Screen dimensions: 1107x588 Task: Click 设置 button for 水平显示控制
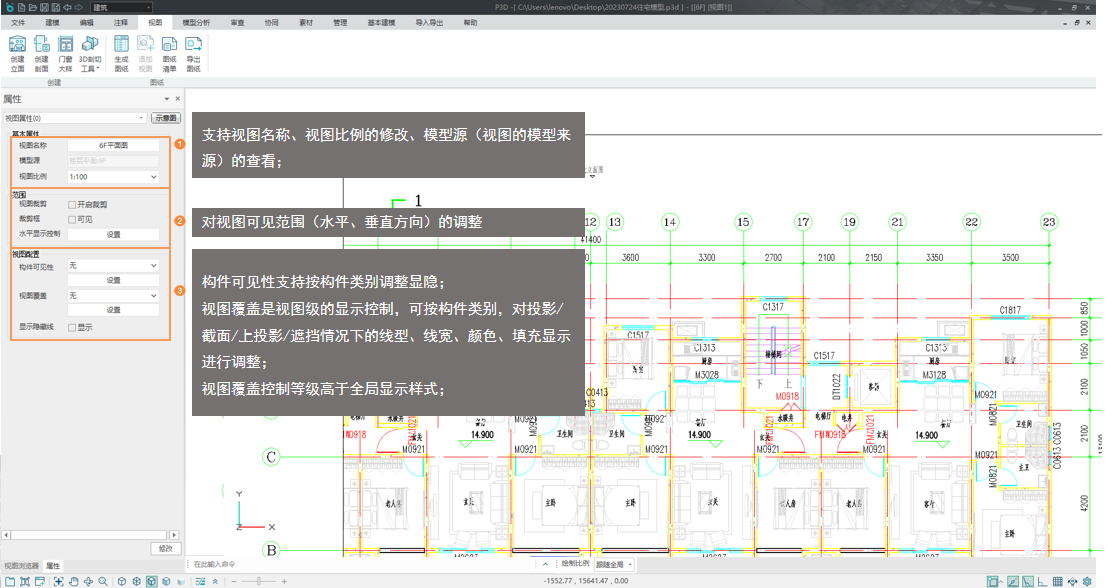tap(113, 234)
